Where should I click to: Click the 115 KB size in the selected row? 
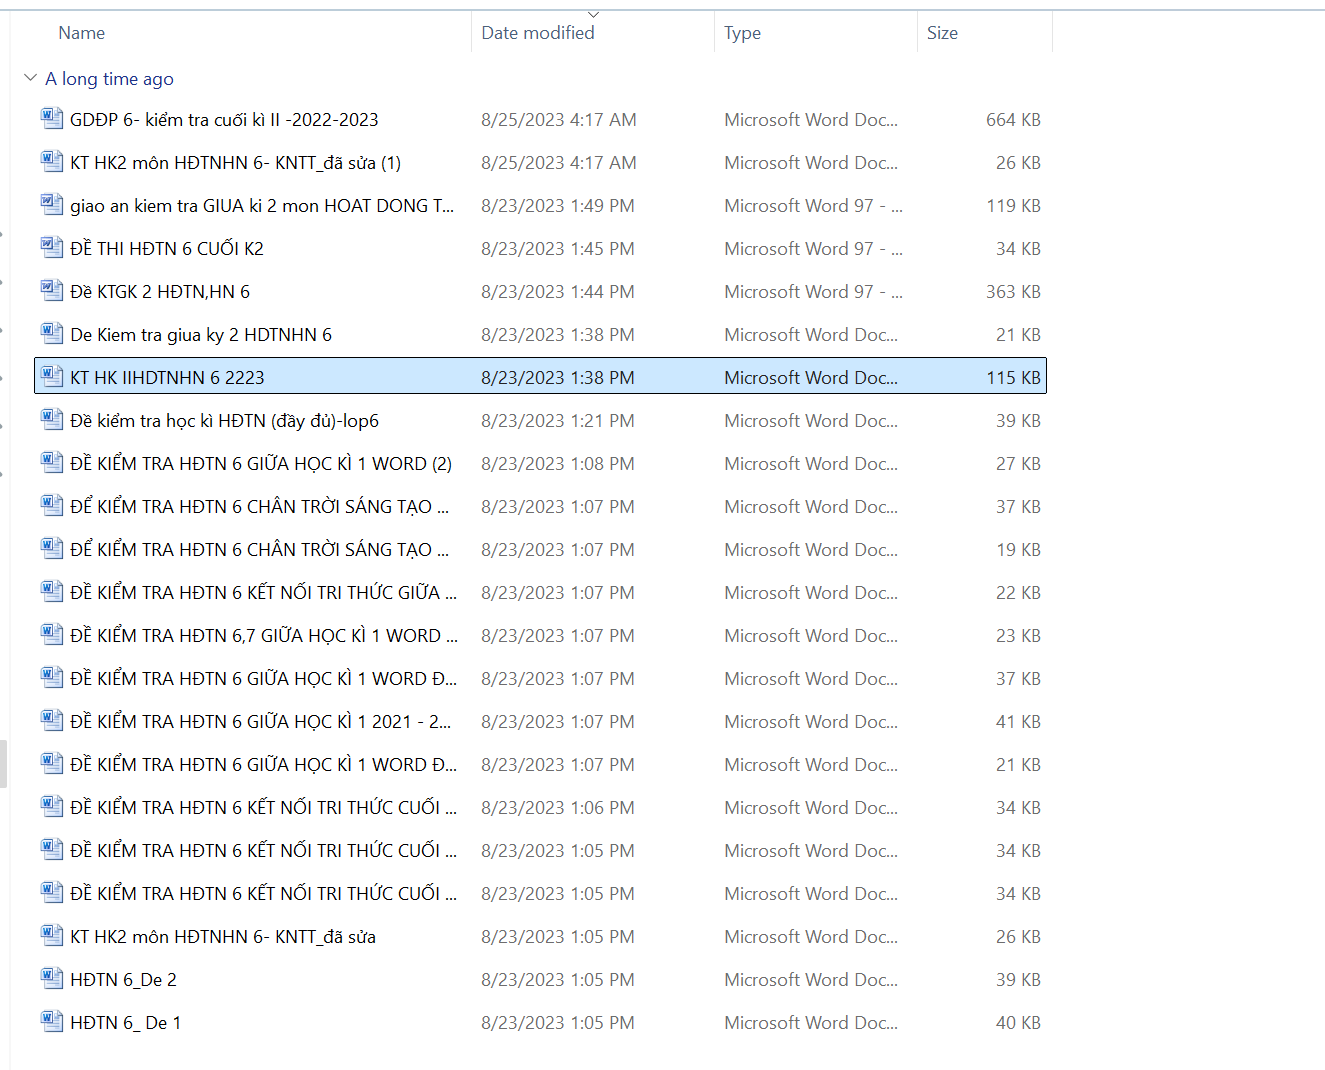coord(1013,378)
